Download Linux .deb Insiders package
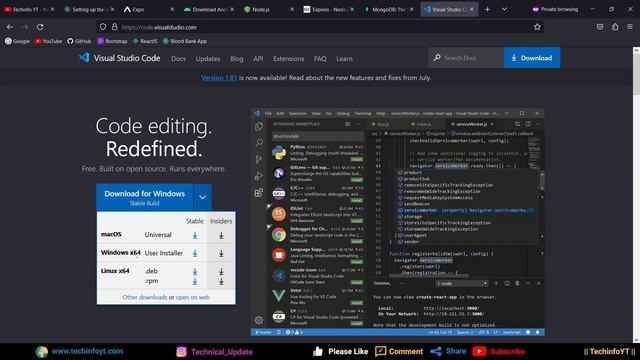The image size is (640, 360). coord(221,271)
